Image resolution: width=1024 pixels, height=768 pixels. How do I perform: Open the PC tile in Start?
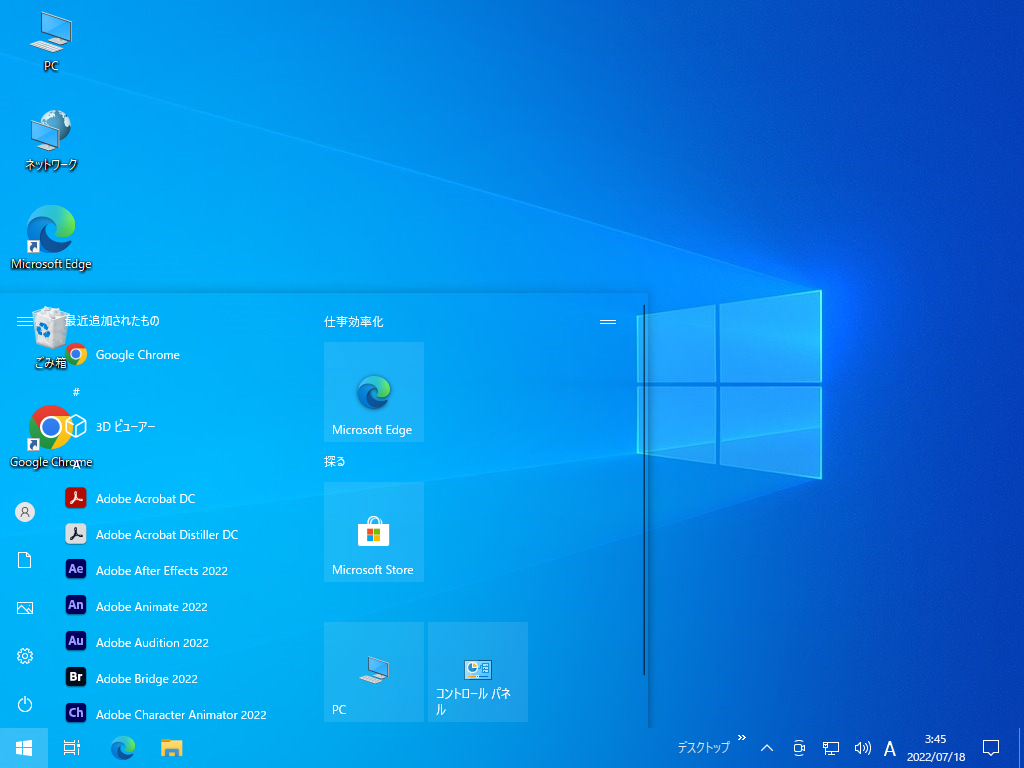[374, 671]
